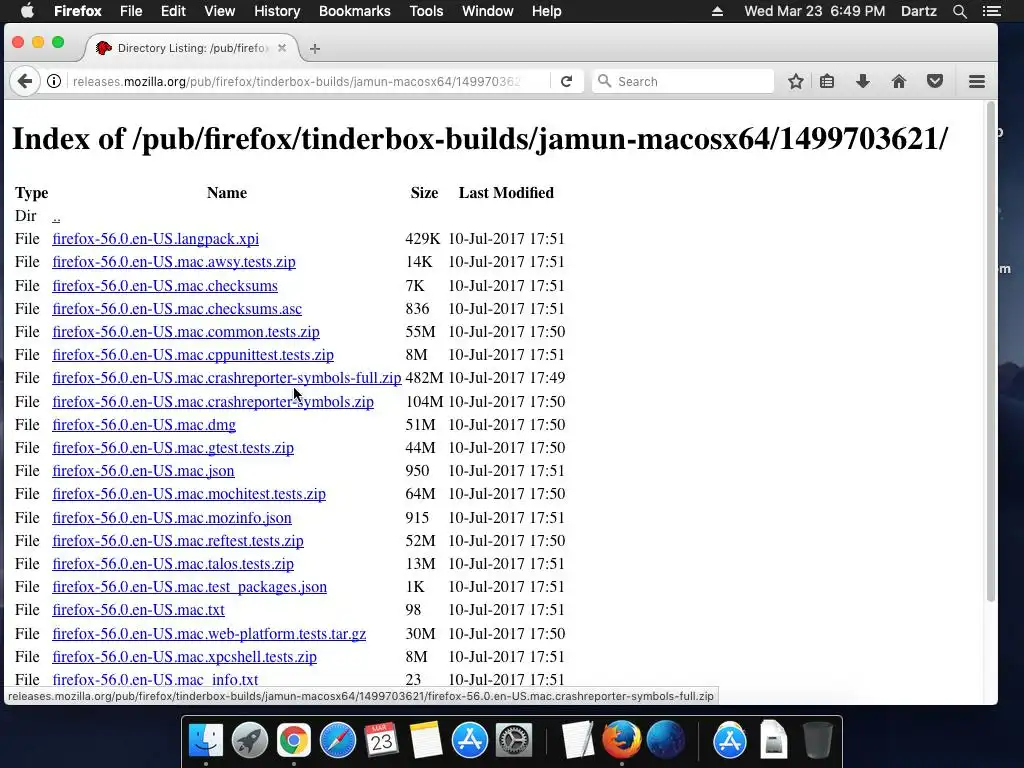
Task: Open the Tools menu
Action: tap(426, 11)
